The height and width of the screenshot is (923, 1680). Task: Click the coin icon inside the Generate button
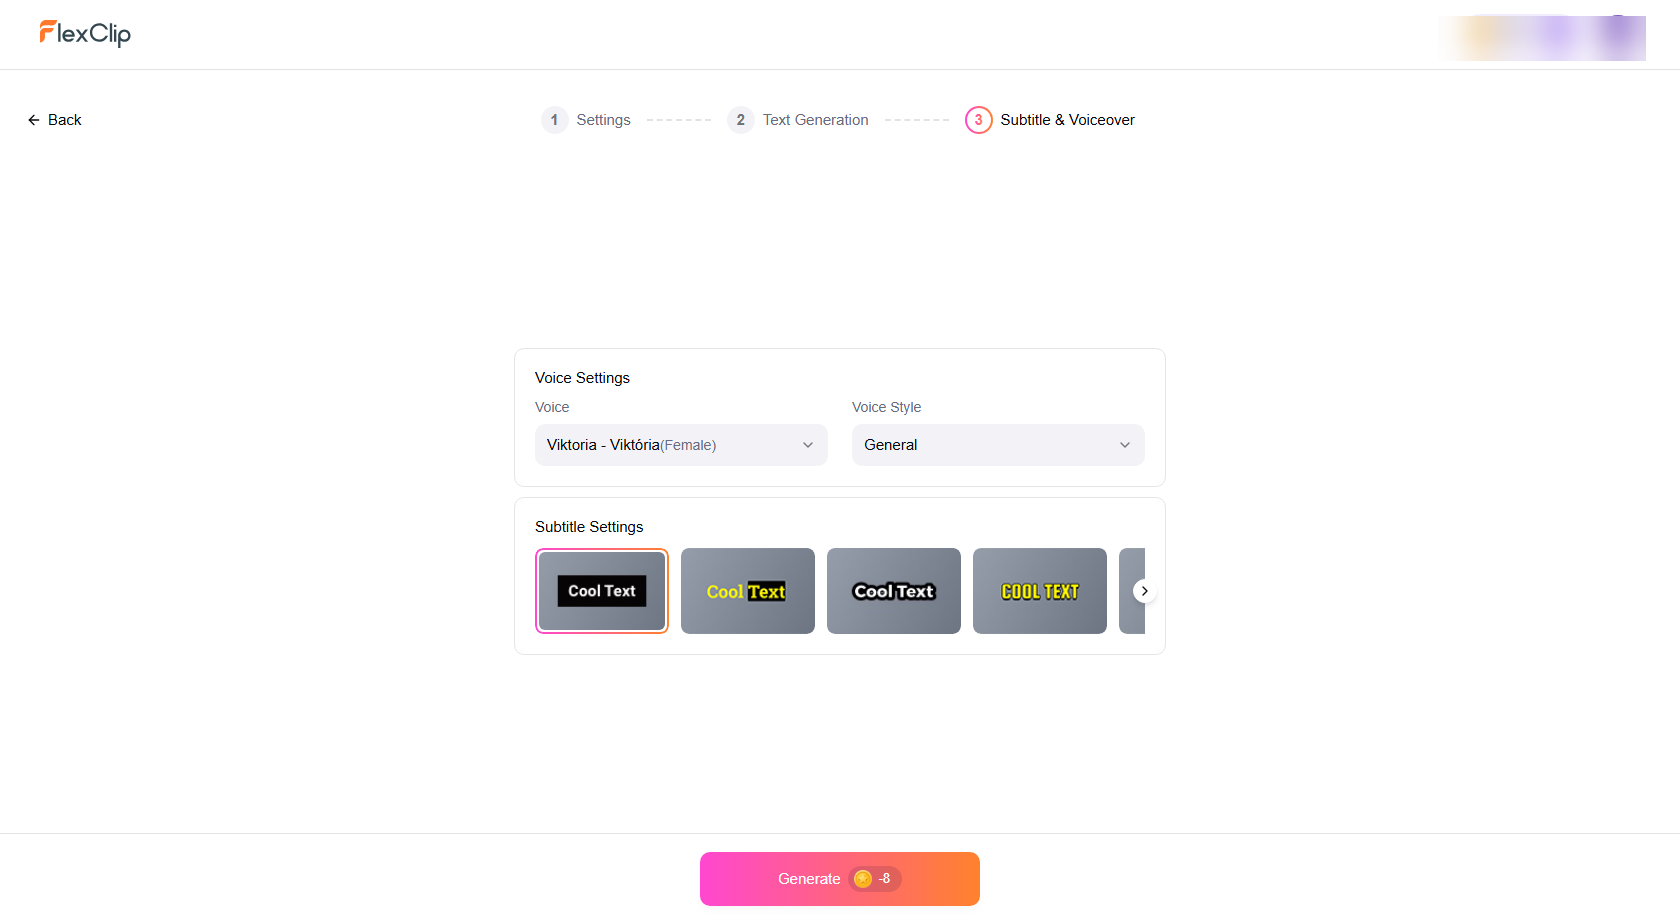(x=863, y=879)
